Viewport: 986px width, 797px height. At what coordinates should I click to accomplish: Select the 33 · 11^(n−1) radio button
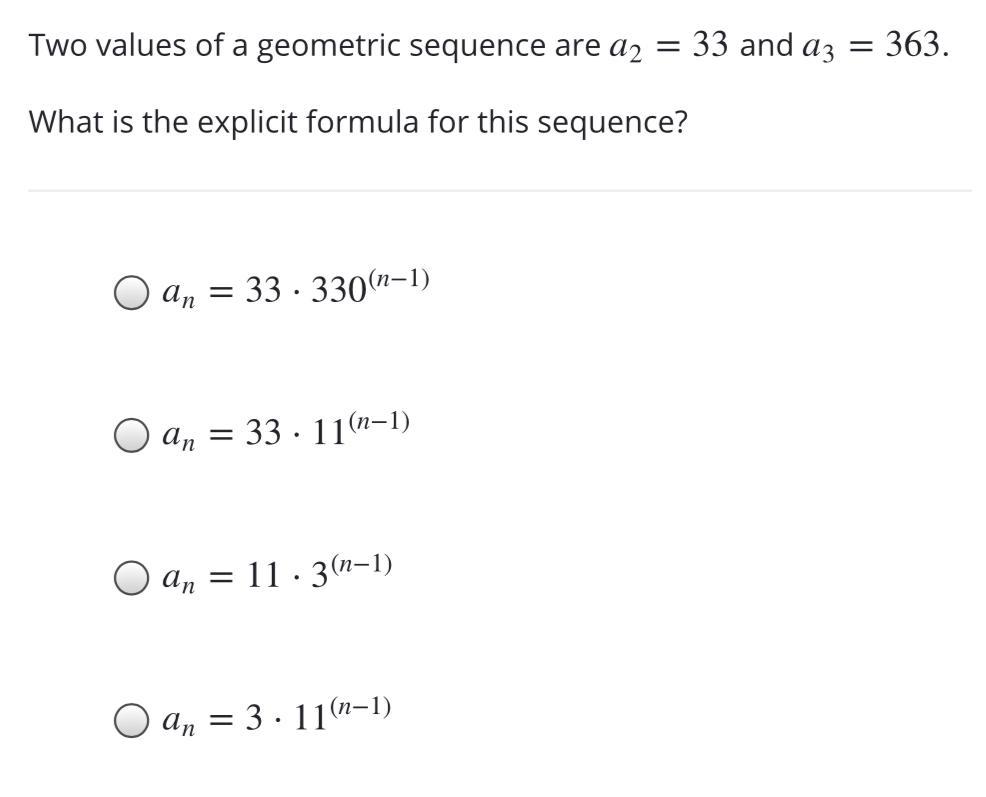pos(131,435)
